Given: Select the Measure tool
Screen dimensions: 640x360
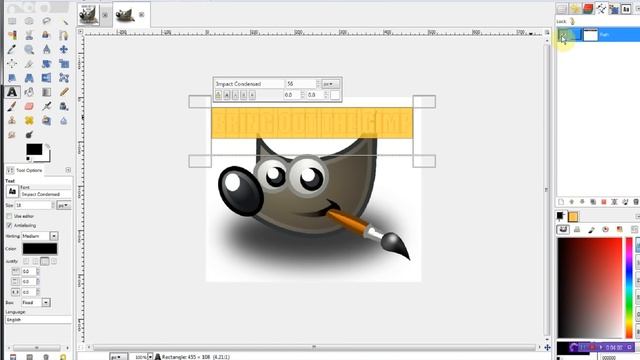Looking at the screenshot, I should (46, 49).
